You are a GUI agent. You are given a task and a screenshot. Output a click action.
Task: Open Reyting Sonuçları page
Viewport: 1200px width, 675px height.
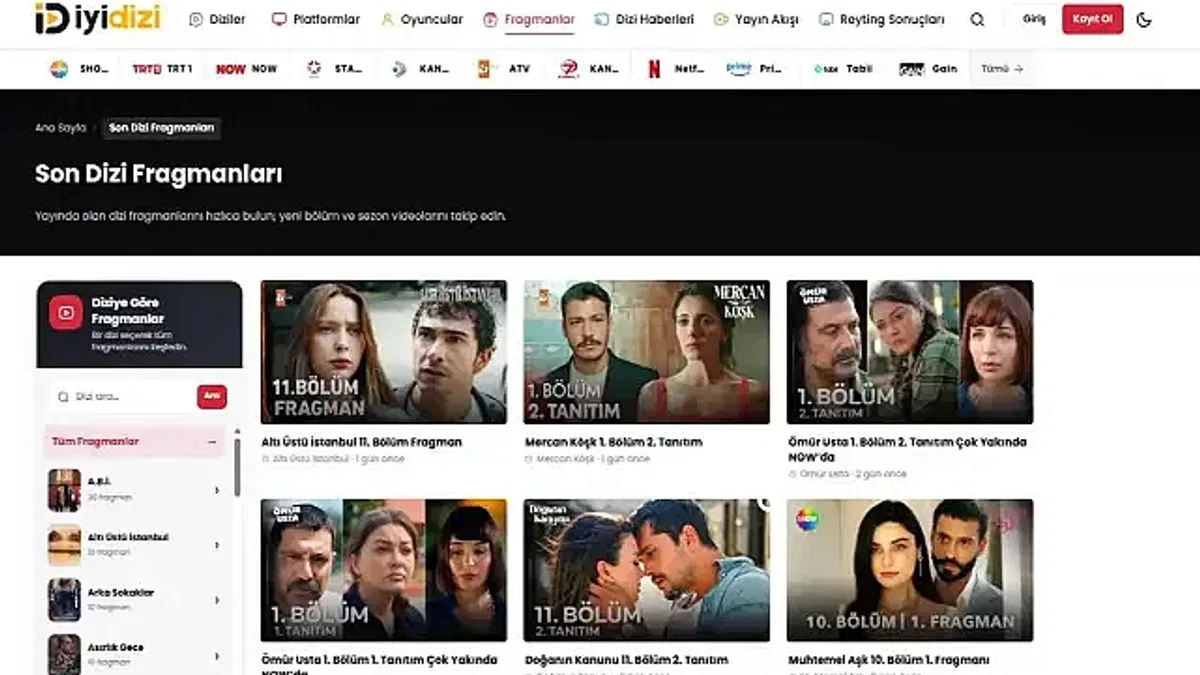881,19
